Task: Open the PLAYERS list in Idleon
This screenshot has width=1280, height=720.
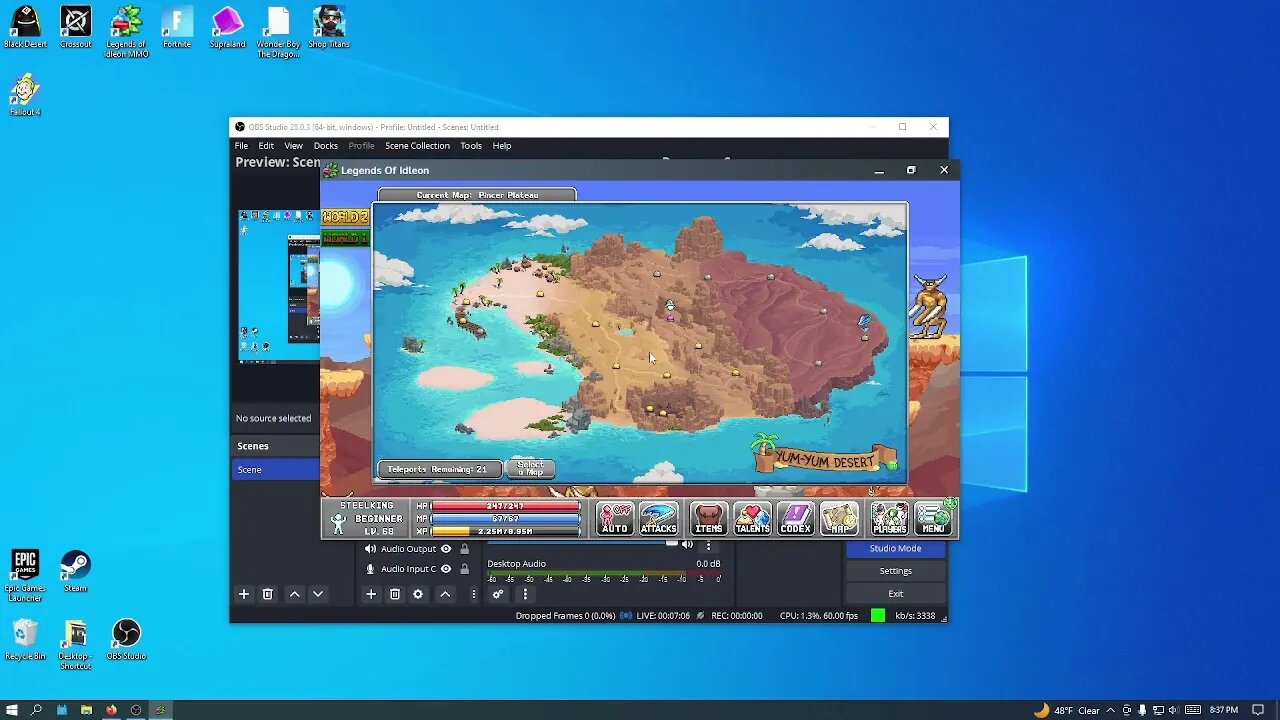Action: coord(889,518)
